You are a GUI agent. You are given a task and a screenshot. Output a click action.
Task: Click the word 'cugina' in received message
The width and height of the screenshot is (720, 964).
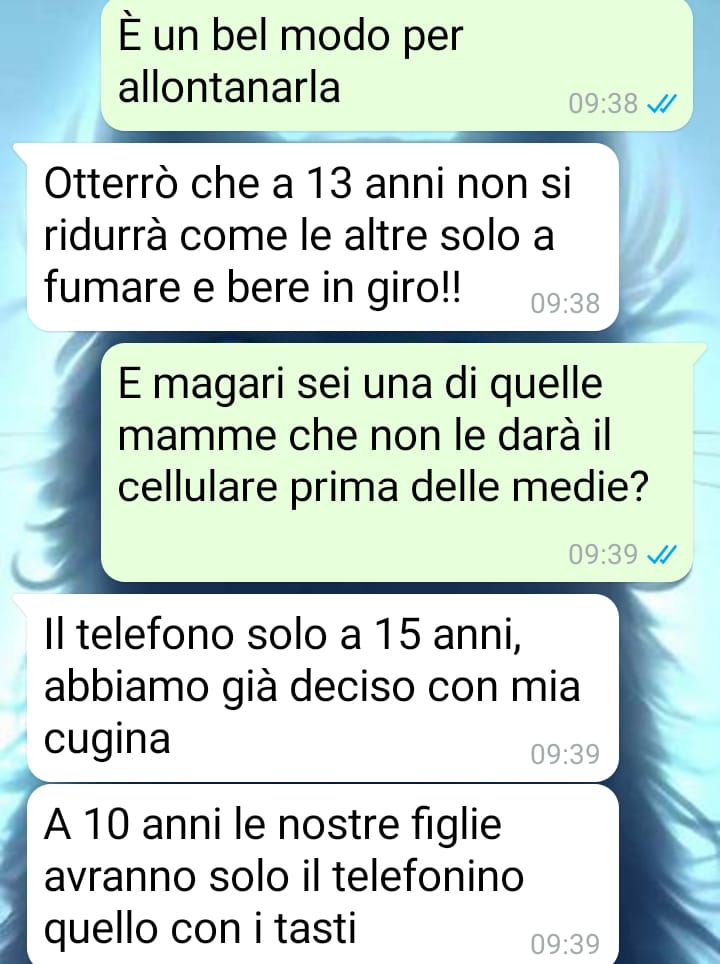(107, 738)
